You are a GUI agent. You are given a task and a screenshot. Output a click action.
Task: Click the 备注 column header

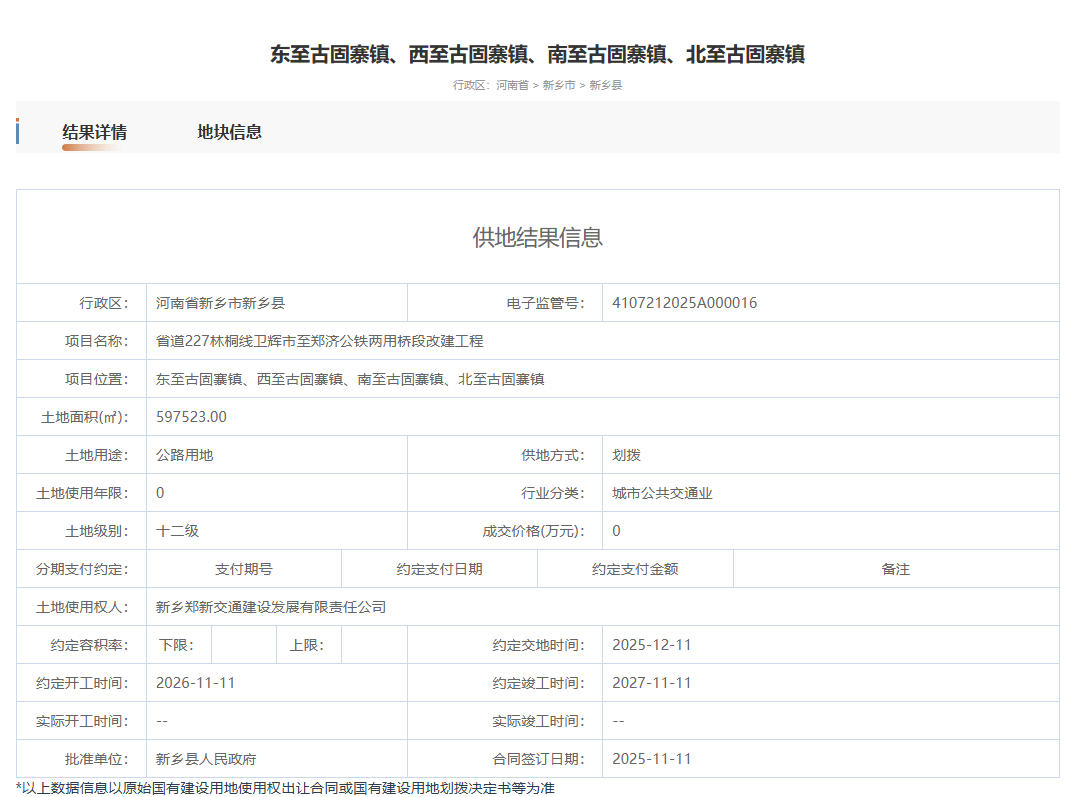point(895,569)
